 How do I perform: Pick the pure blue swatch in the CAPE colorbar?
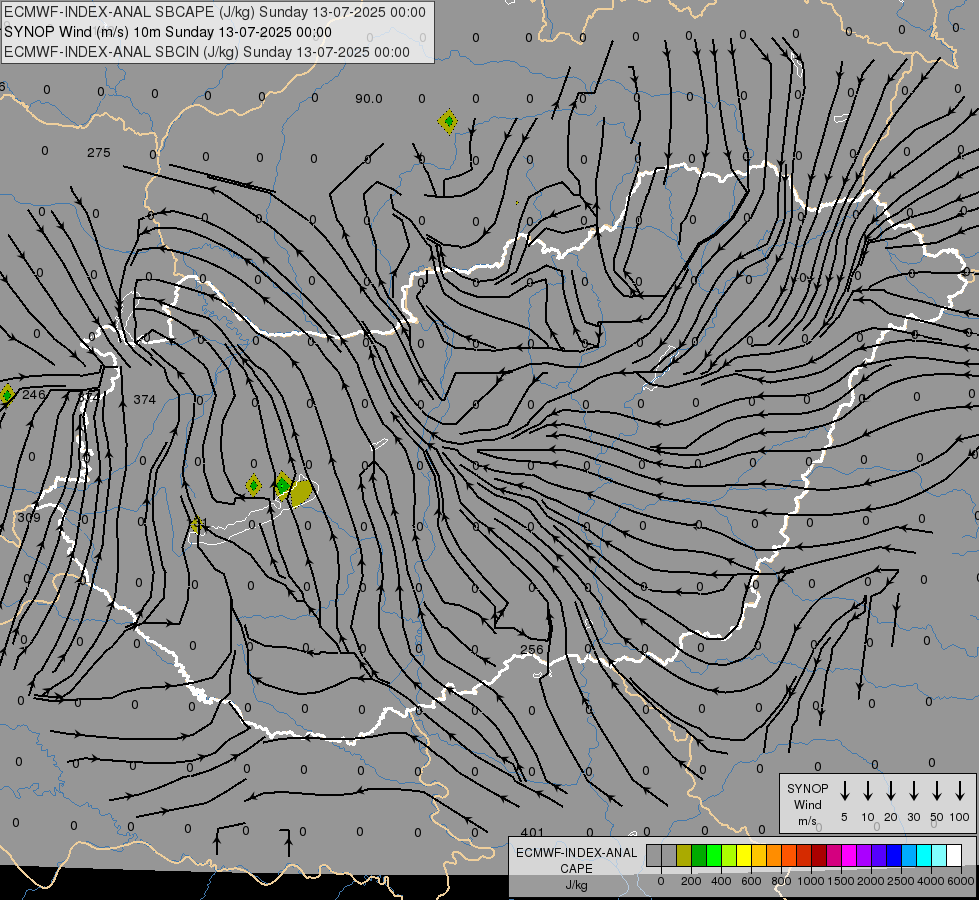[893, 855]
